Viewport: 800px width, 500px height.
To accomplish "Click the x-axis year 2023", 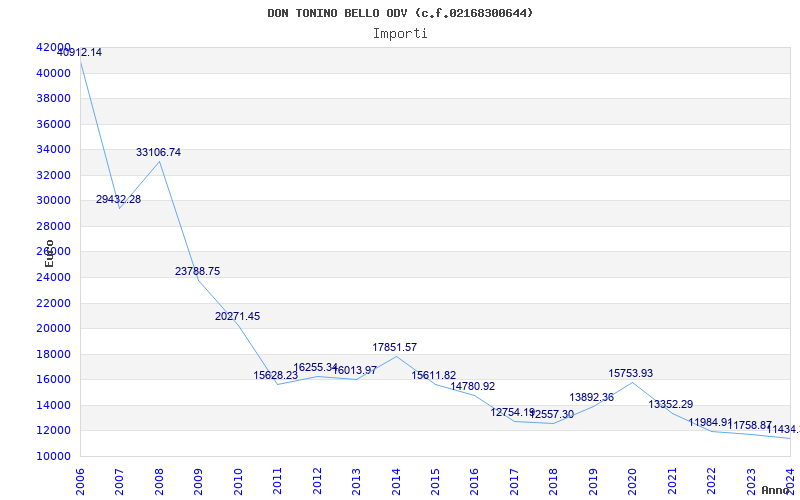I will click(751, 482).
